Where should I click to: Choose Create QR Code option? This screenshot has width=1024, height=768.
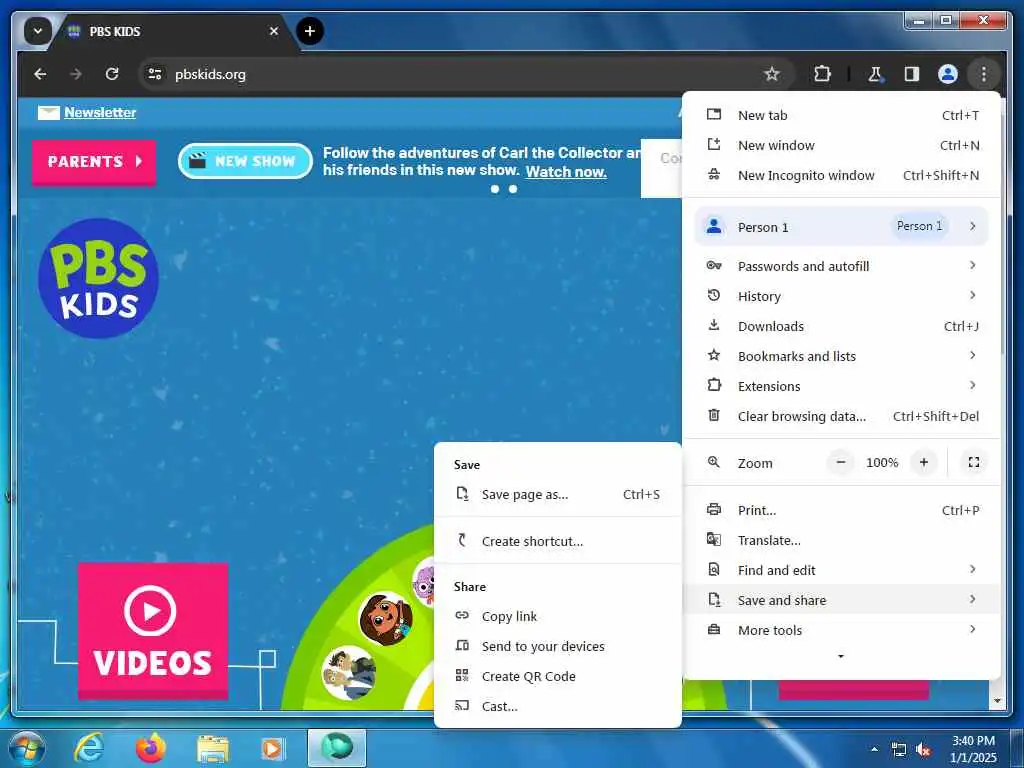coord(558,676)
